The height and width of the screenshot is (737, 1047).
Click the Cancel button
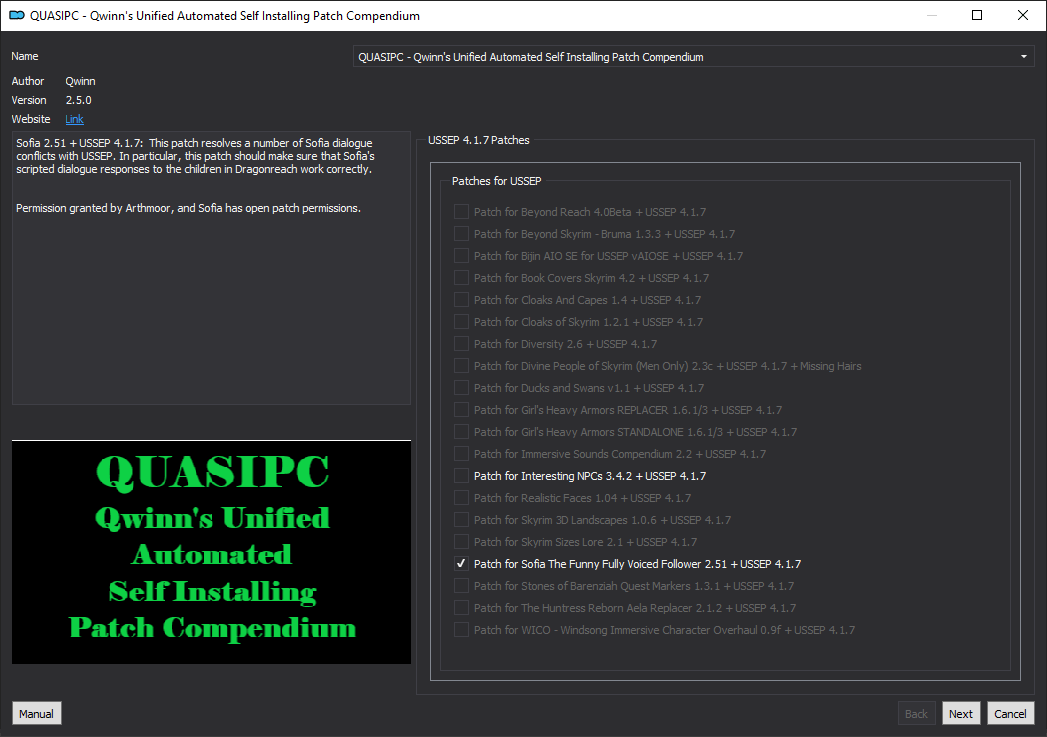(1010, 714)
